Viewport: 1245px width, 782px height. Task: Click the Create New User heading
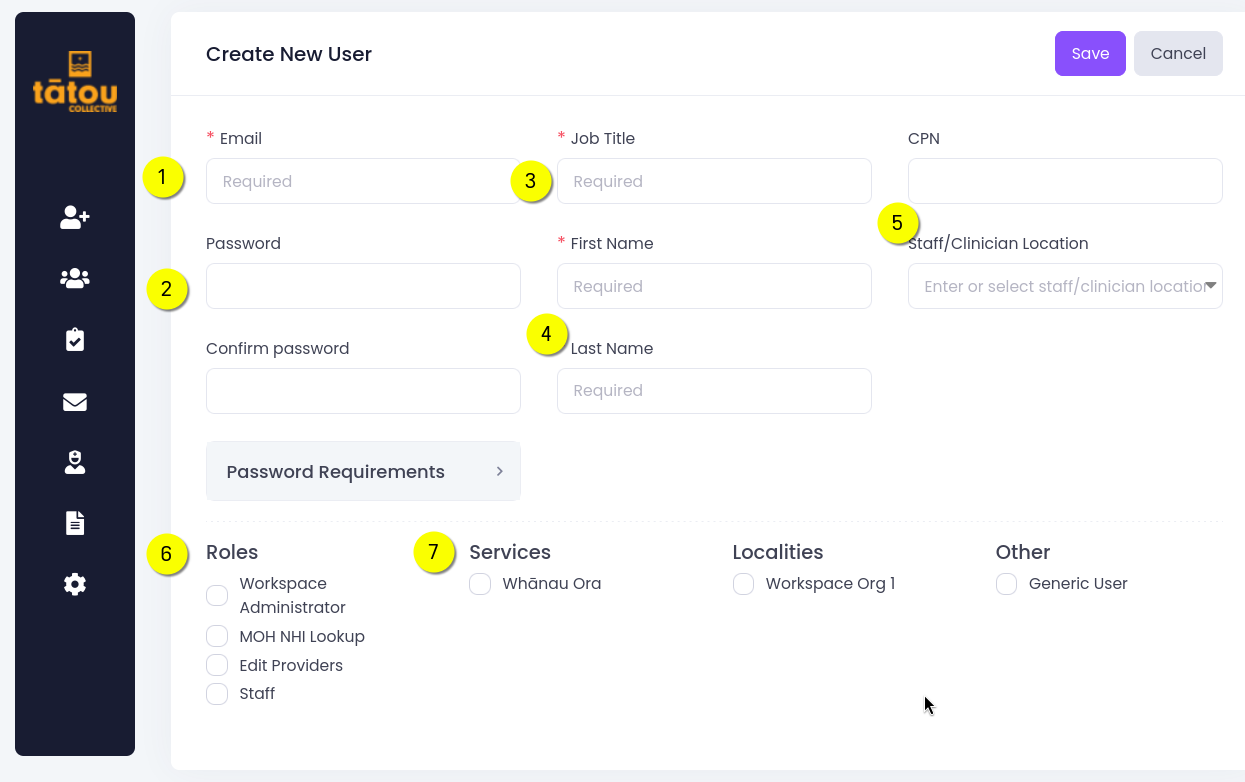point(289,54)
